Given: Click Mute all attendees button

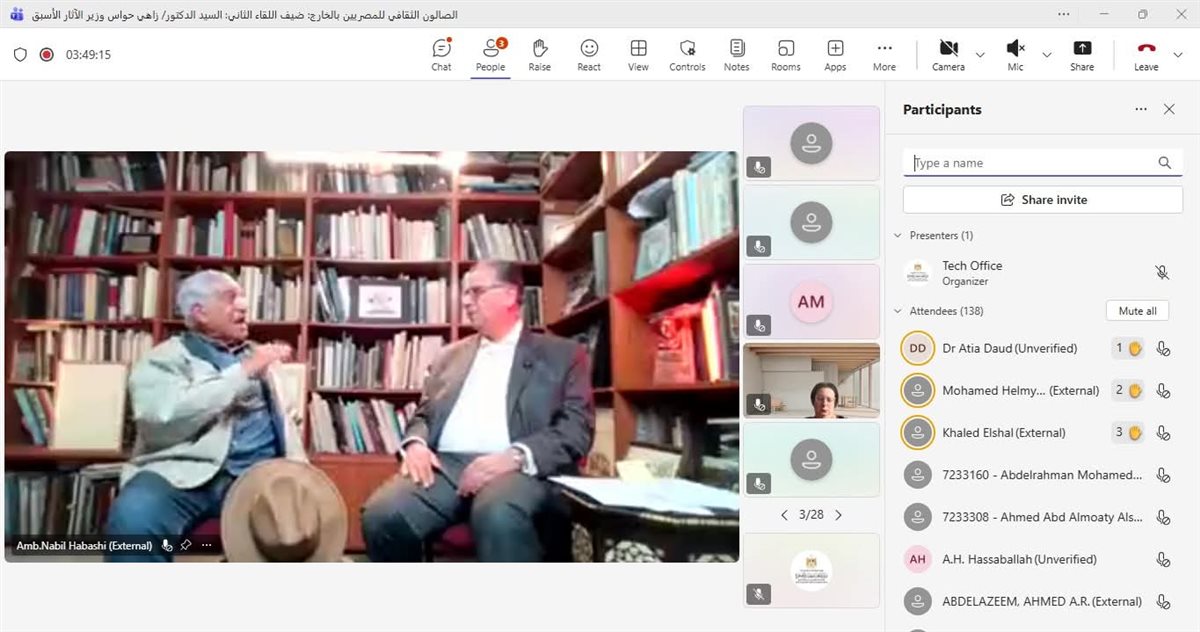Looking at the screenshot, I should pos(1137,311).
